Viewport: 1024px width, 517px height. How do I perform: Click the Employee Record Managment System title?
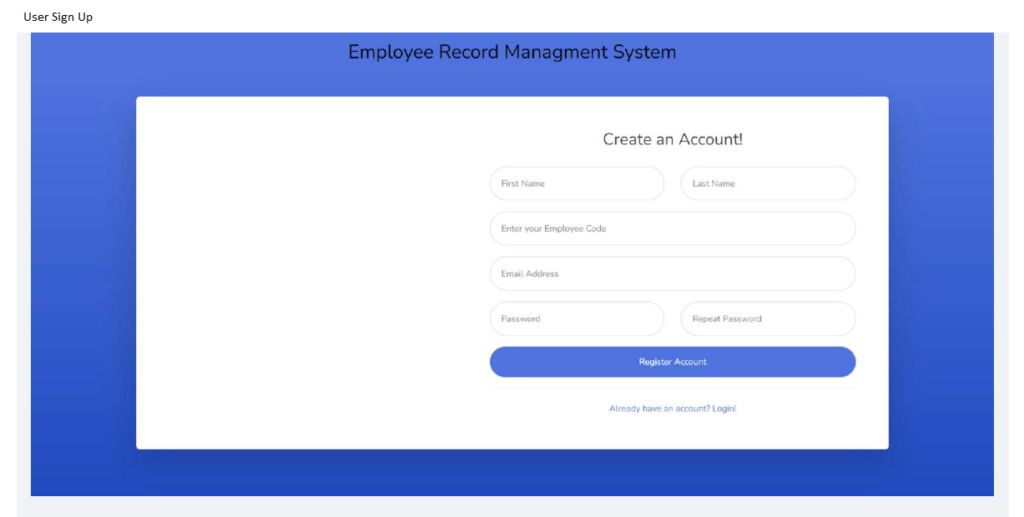pyautogui.click(x=512, y=52)
